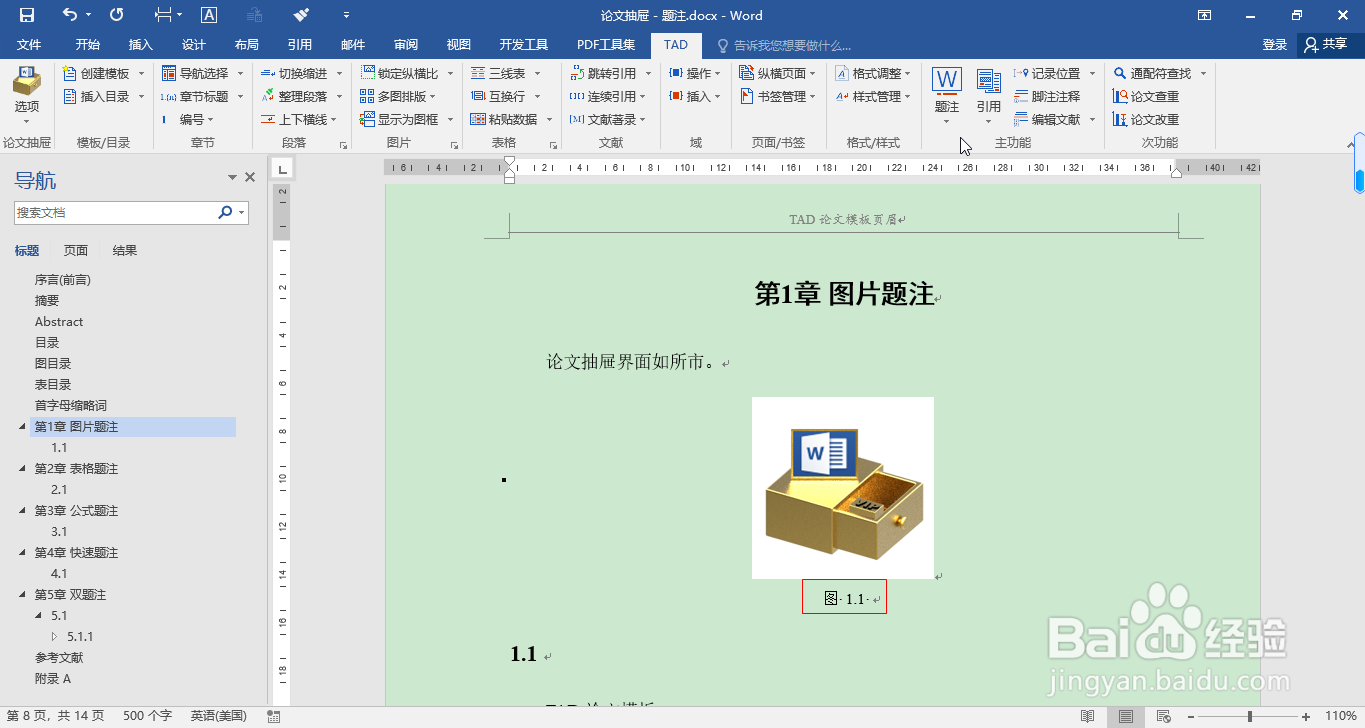1365x728 pixels.
Task: Click the 脚注注释 icon
Action: tap(1021, 97)
